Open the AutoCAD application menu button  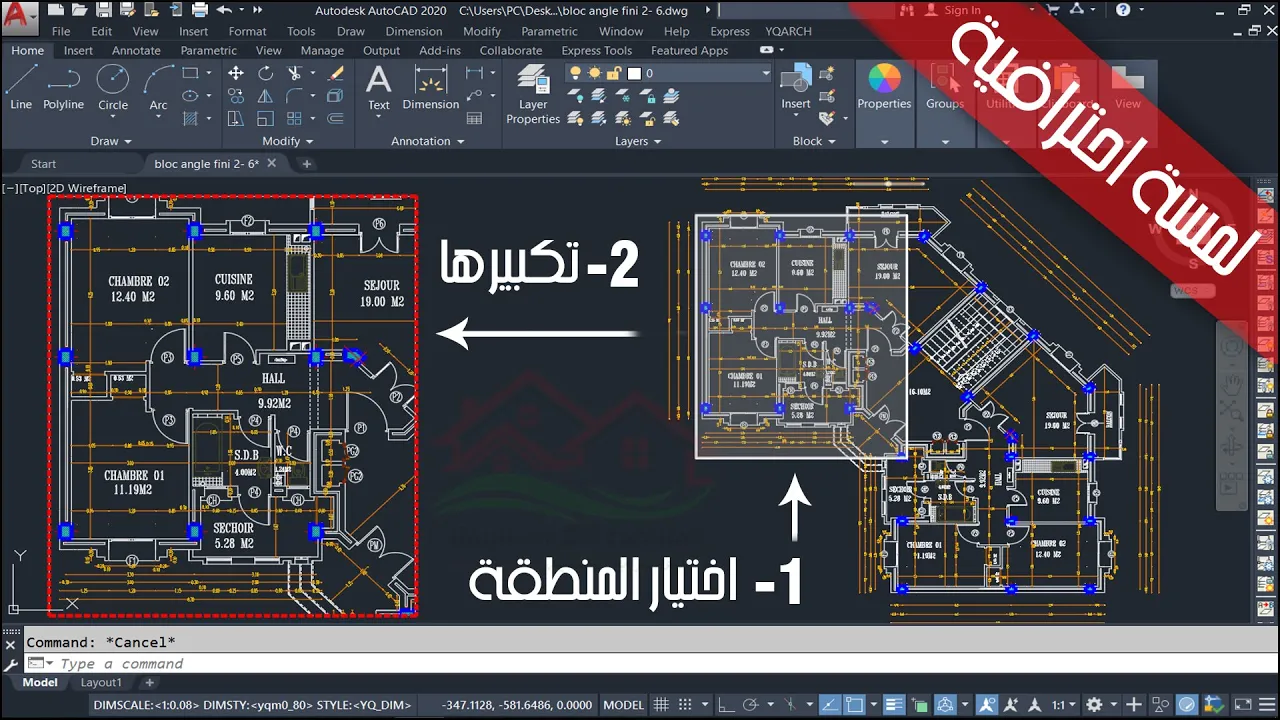coord(19,17)
